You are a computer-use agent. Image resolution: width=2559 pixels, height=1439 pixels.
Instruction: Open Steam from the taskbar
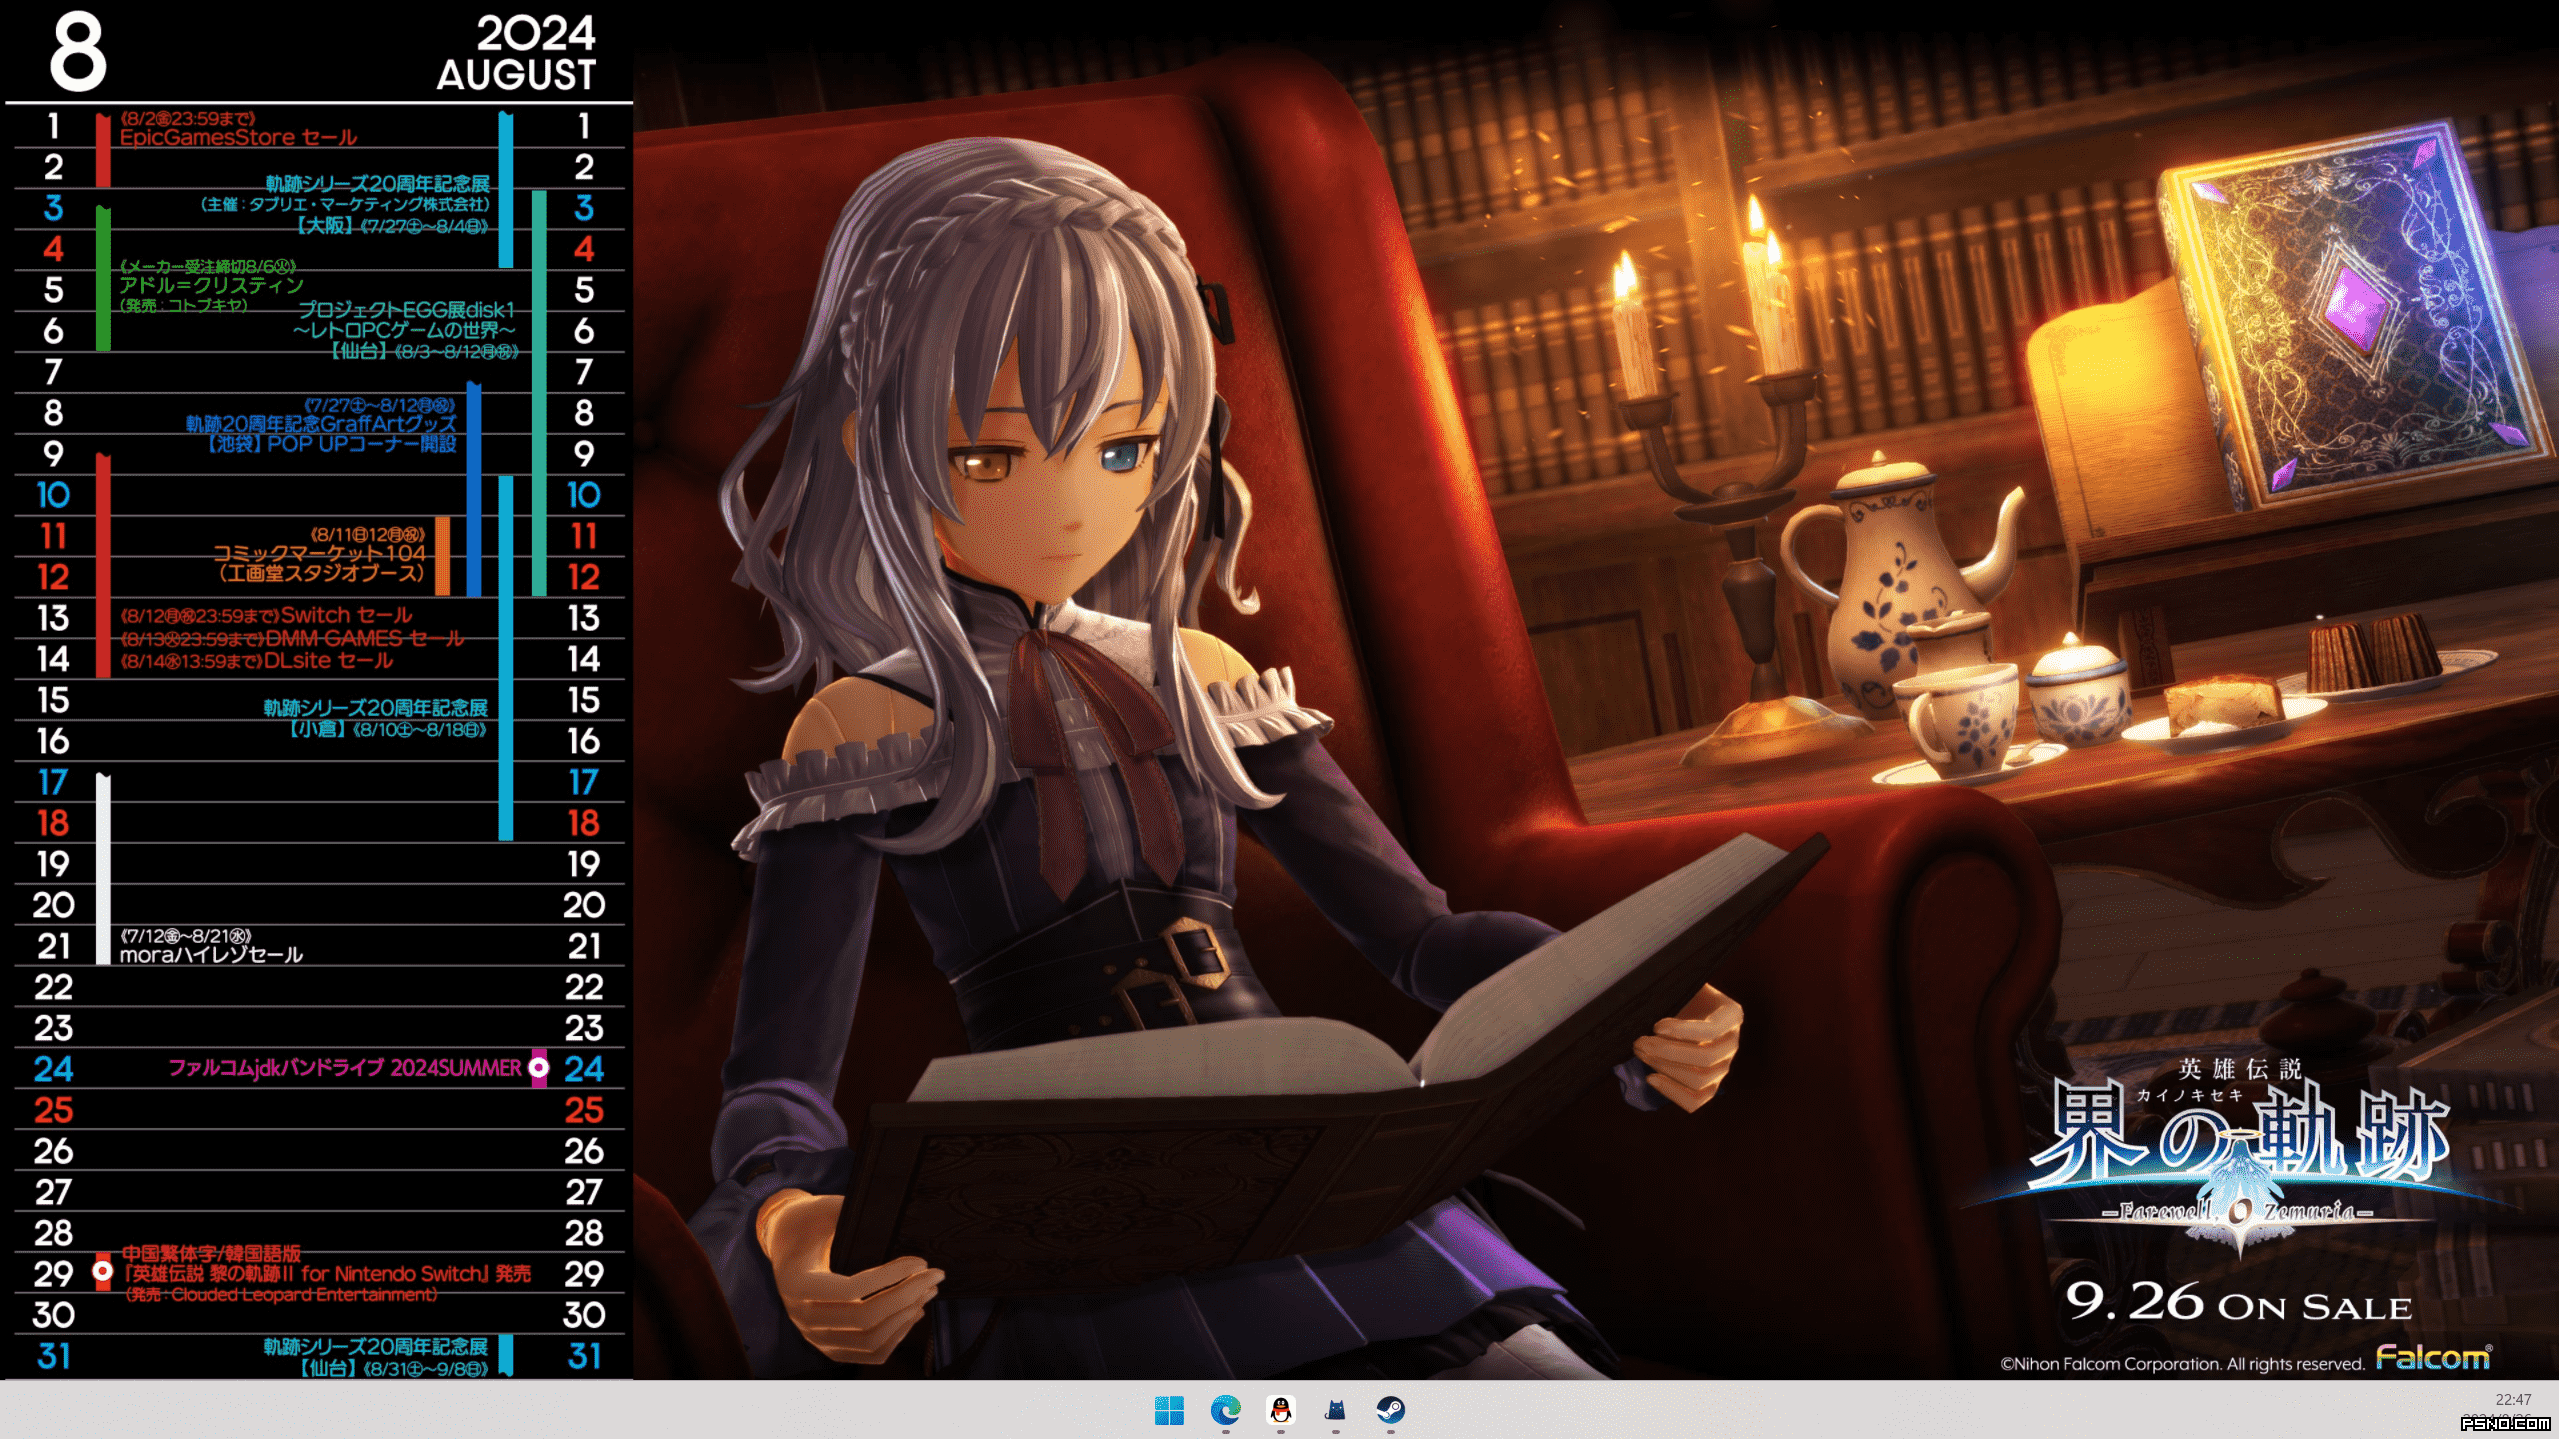click(x=1390, y=1410)
